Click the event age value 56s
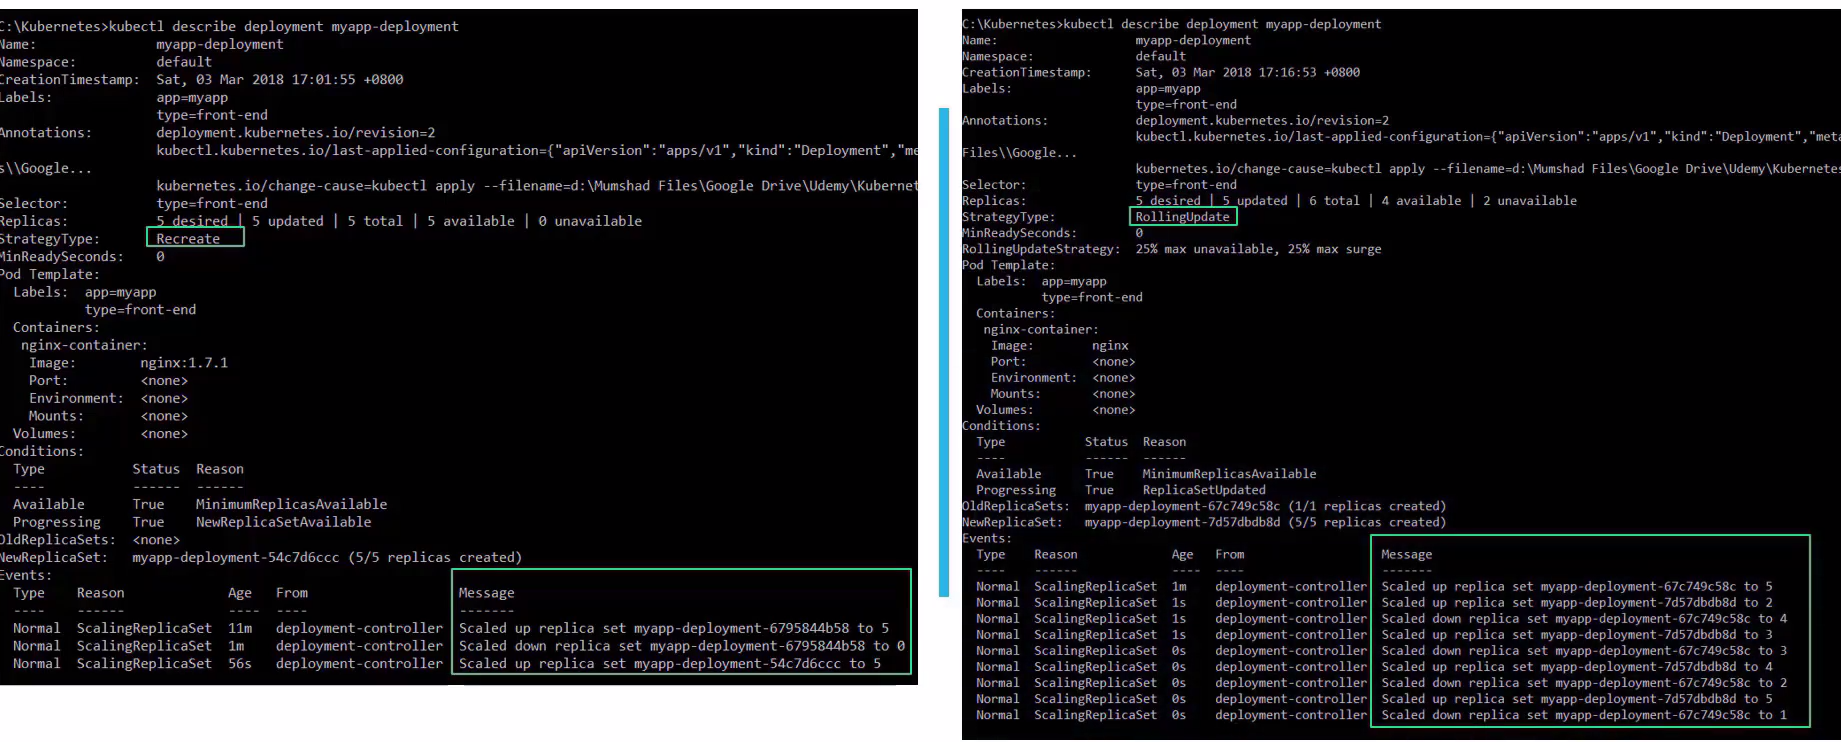 point(239,664)
